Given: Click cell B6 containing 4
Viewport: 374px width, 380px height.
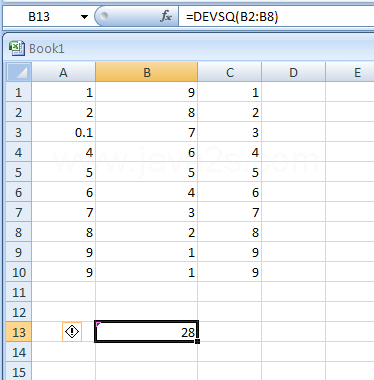Looking at the screenshot, I should point(147,192).
